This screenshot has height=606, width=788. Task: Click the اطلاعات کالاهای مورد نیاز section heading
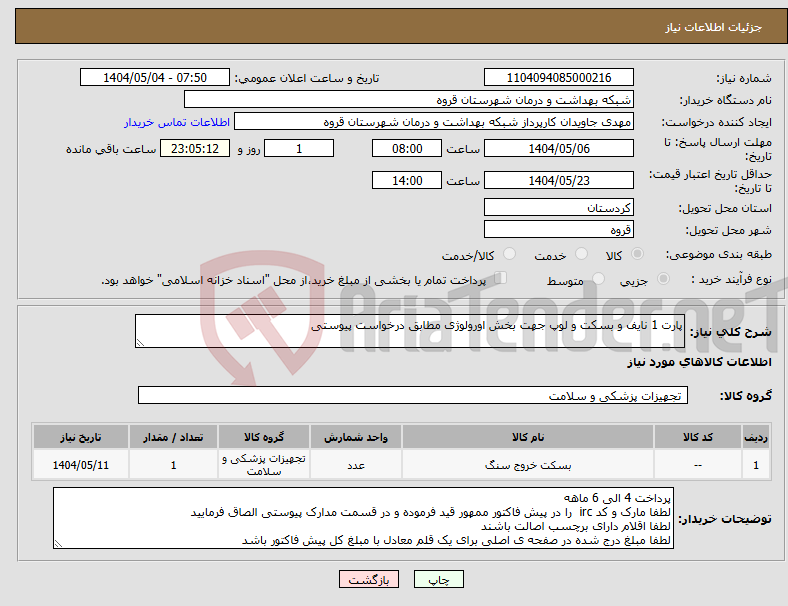point(699,362)
